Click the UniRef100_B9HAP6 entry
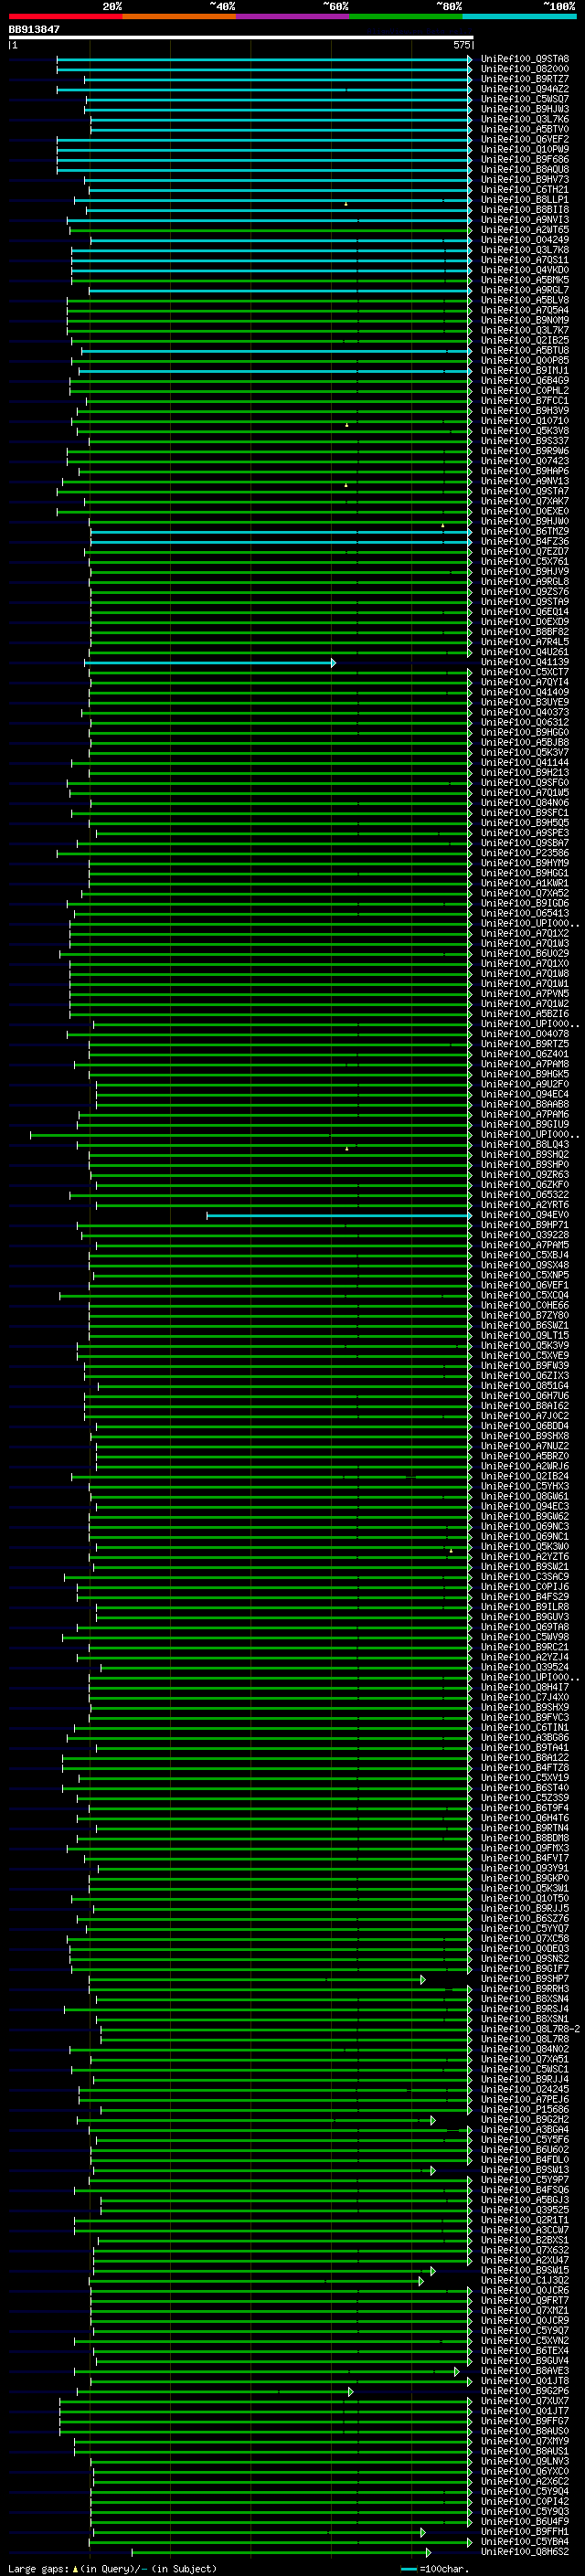Screen dimensions: 585x2576 coord(524,471)
